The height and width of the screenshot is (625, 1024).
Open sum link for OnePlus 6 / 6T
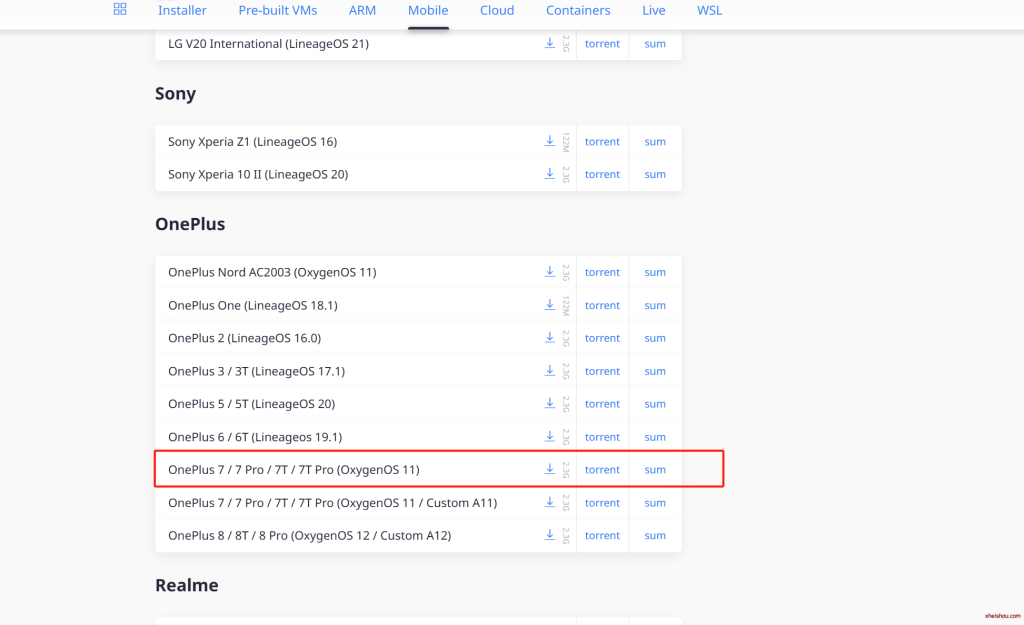coord(655,437)
